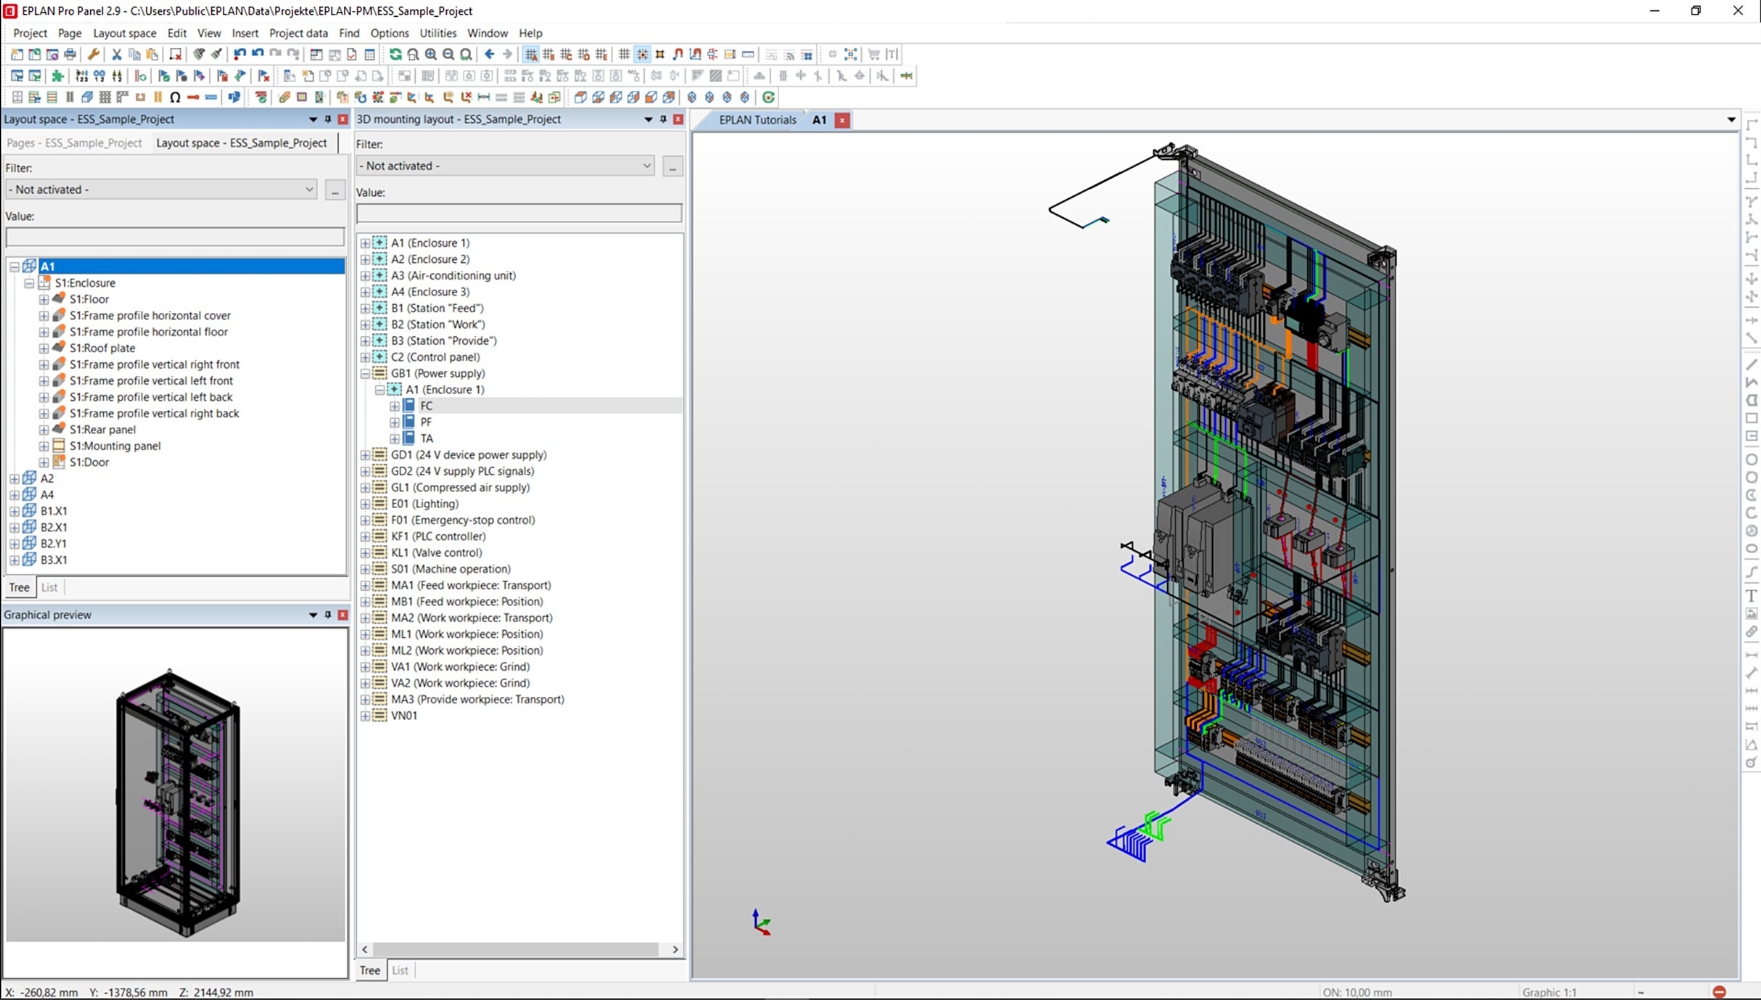
Task: Click the Cut scissors icon
Action: (x=116, y=54)
